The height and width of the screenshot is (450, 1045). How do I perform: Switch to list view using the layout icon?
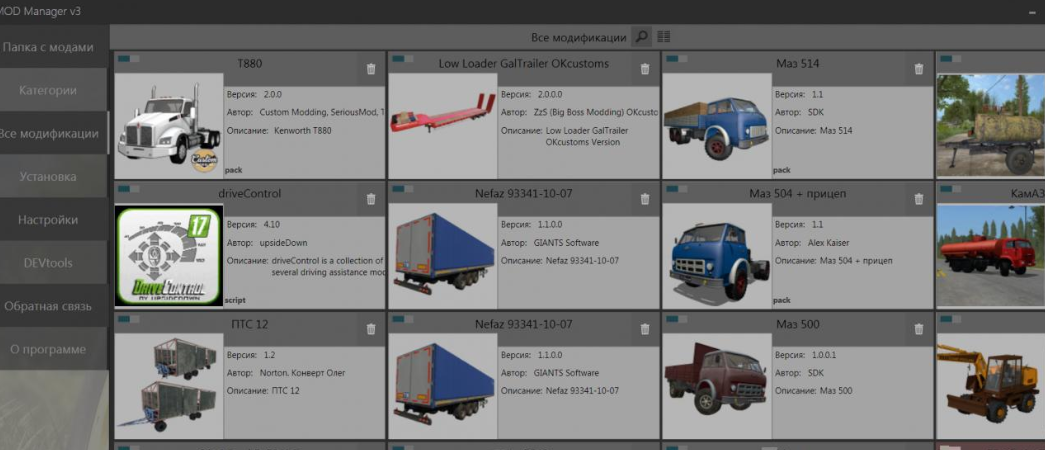click(664, 37)
